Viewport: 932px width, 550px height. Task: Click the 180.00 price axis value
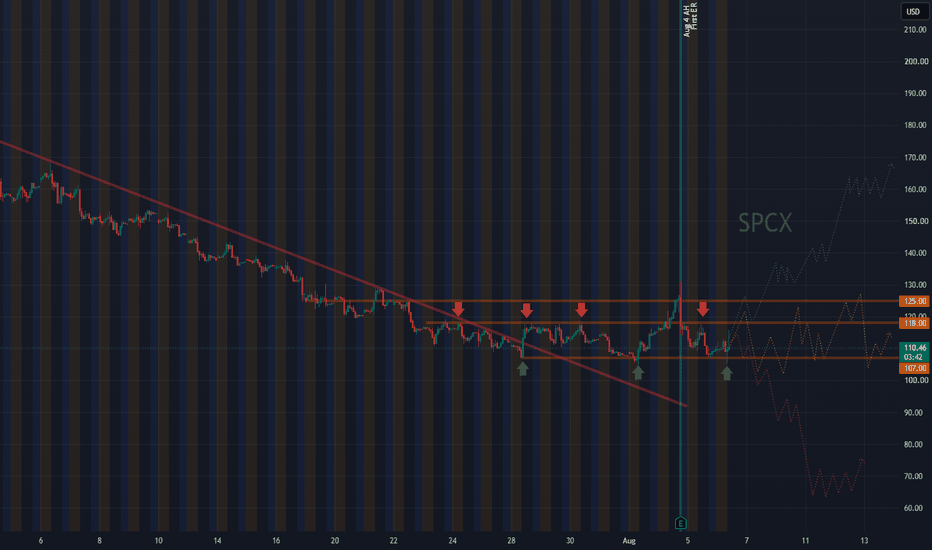coord(916,125)
